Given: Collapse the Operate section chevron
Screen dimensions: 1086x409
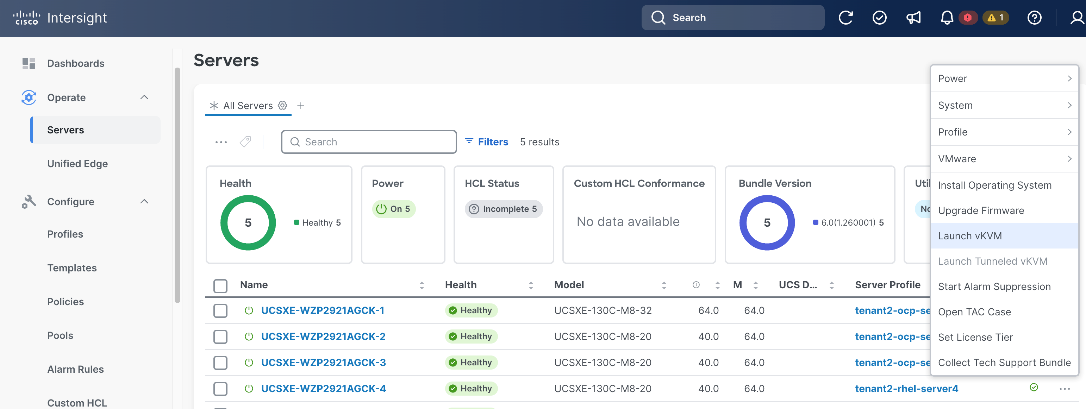Looking at the screenshot, I should coord(144,98).
